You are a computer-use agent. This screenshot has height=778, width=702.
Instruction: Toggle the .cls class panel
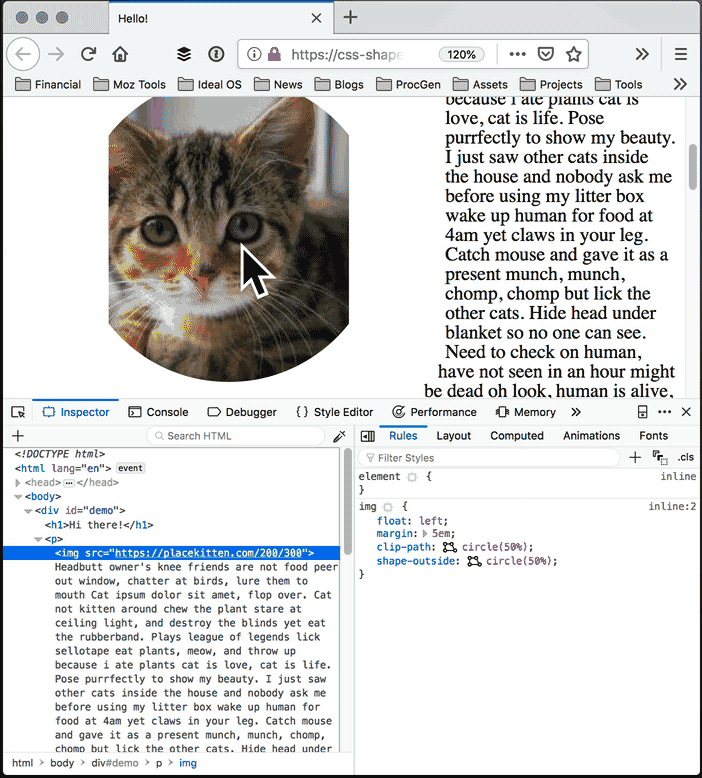click(686, 457)
